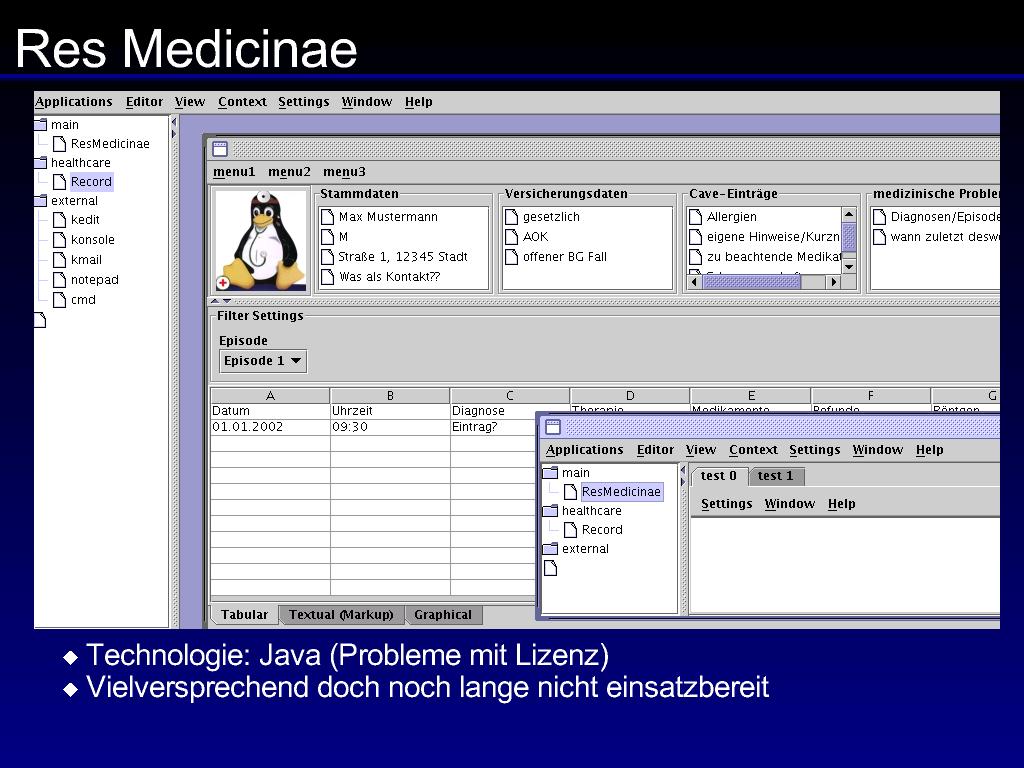Click the split pane collapse arrows above Filter Settings
This screenshot has height=768, width=1024.
221,301
